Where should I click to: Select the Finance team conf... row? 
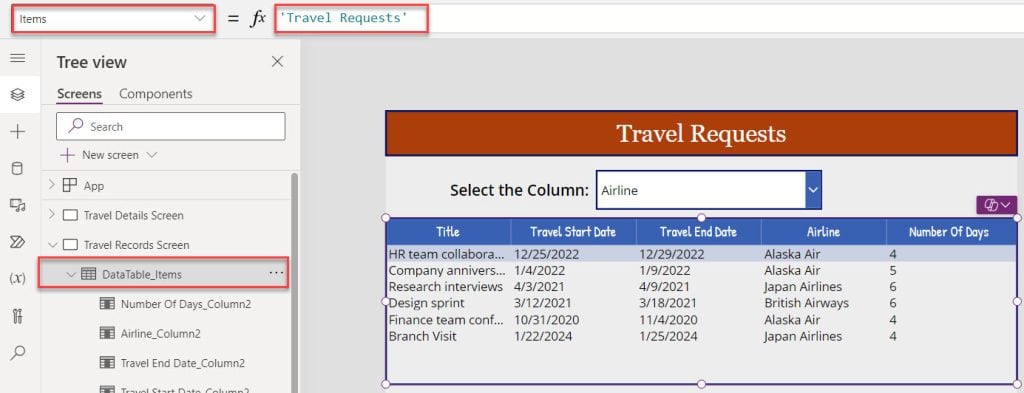(701, 320)
